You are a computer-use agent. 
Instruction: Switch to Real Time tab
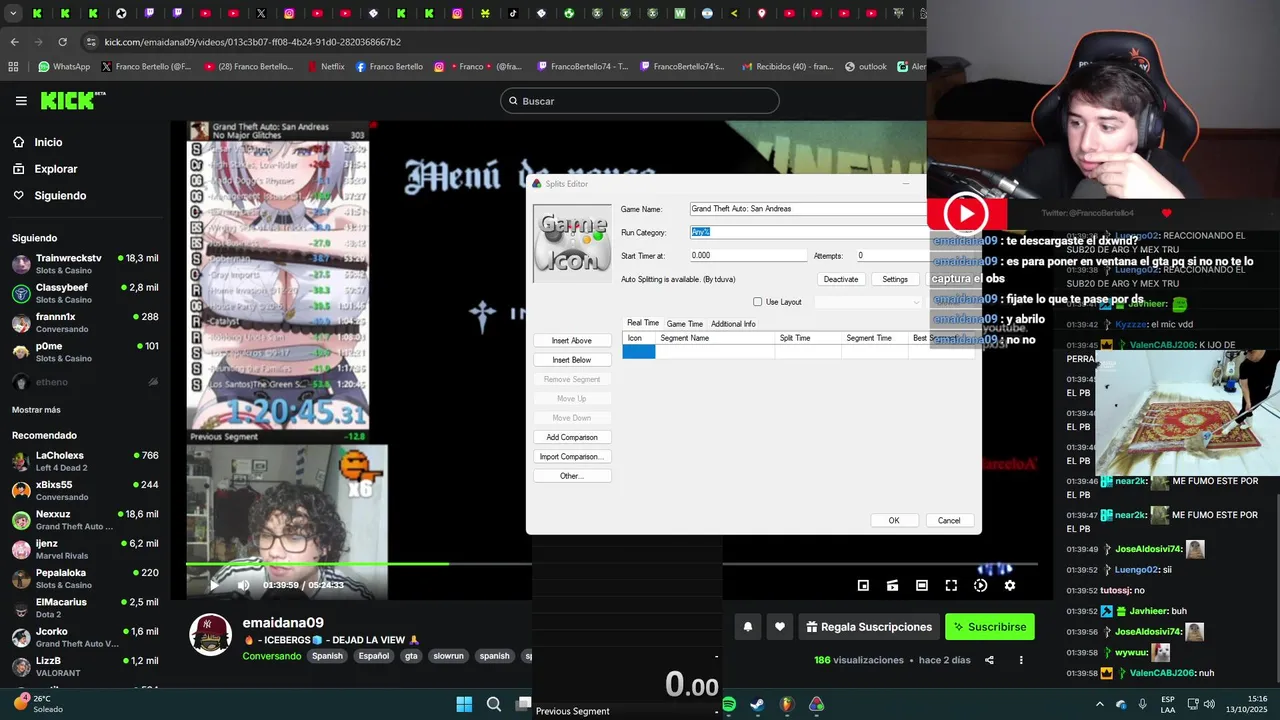(x=643, y=323)
